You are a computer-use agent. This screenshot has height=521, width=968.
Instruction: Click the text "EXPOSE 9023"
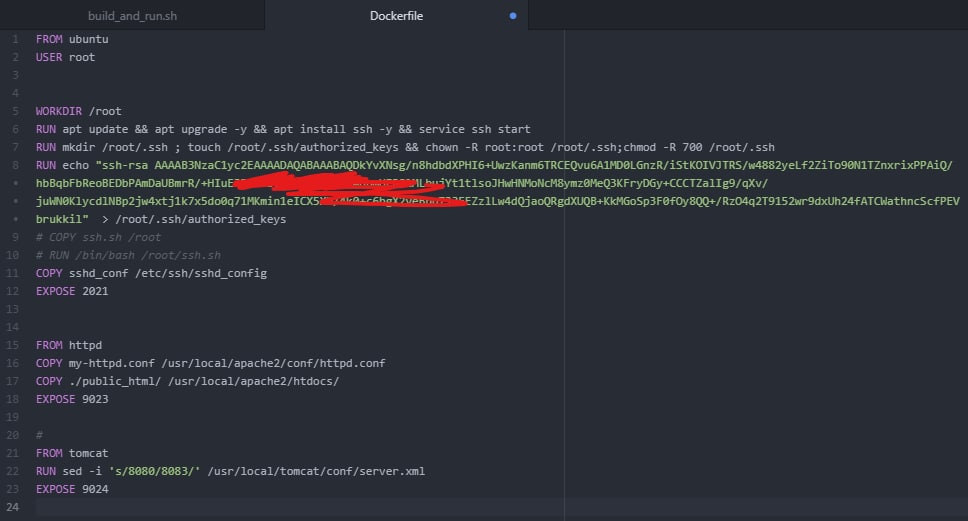pos(72,399)
